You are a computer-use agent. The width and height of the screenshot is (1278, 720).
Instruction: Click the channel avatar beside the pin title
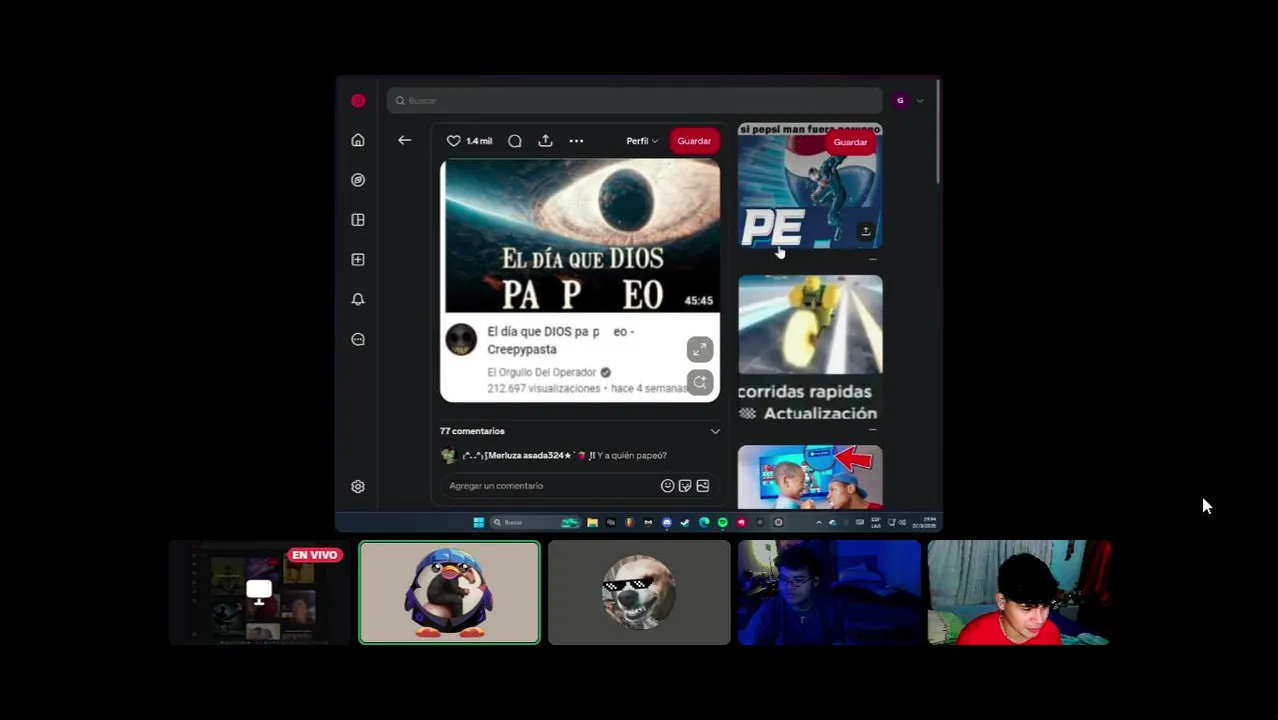[461, 340]
